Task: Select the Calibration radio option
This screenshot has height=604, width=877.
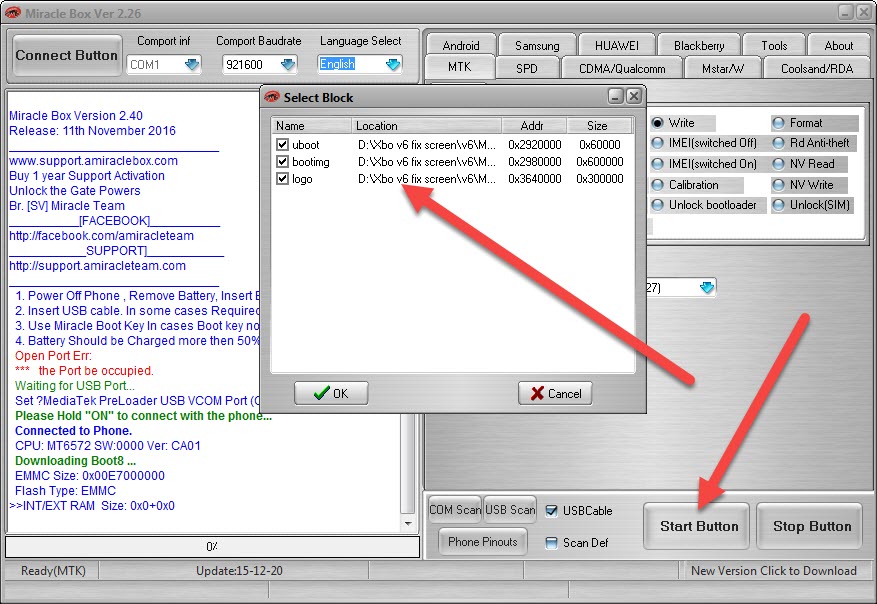Action: click(658, 185)
